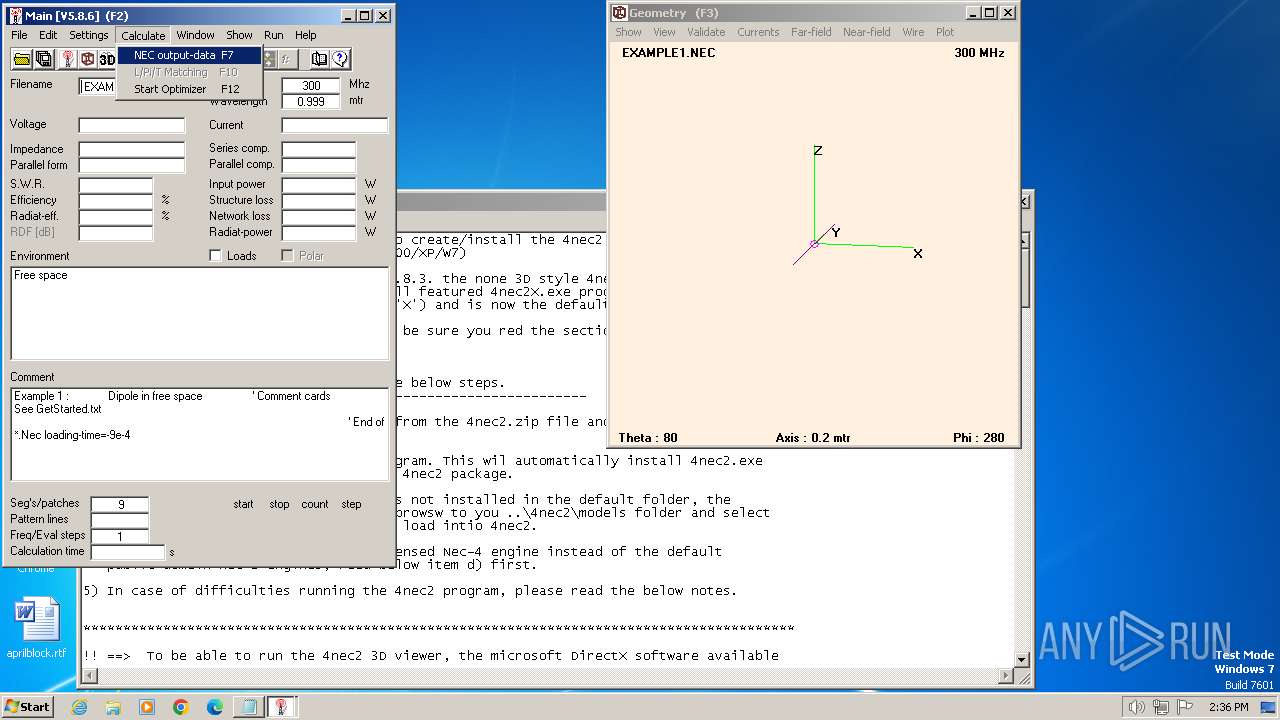The height and width of the screenshot is (720, 1280).
Task: Click the flag Action Center tray icon
Action: coord(1186,707)
